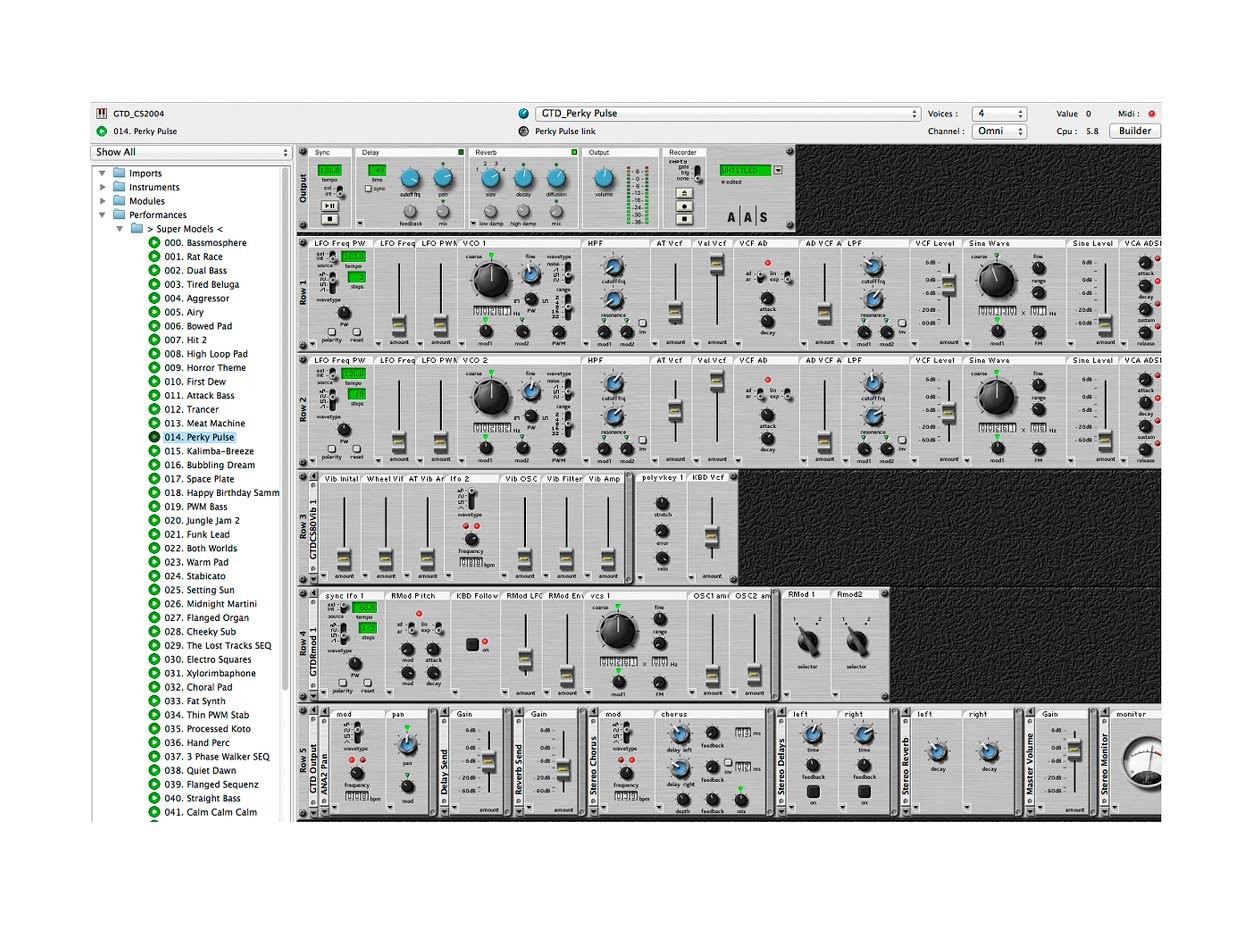The image size is (1250, 929).
Task: Open the Show All filter dropdown
Action: [191, 152]
